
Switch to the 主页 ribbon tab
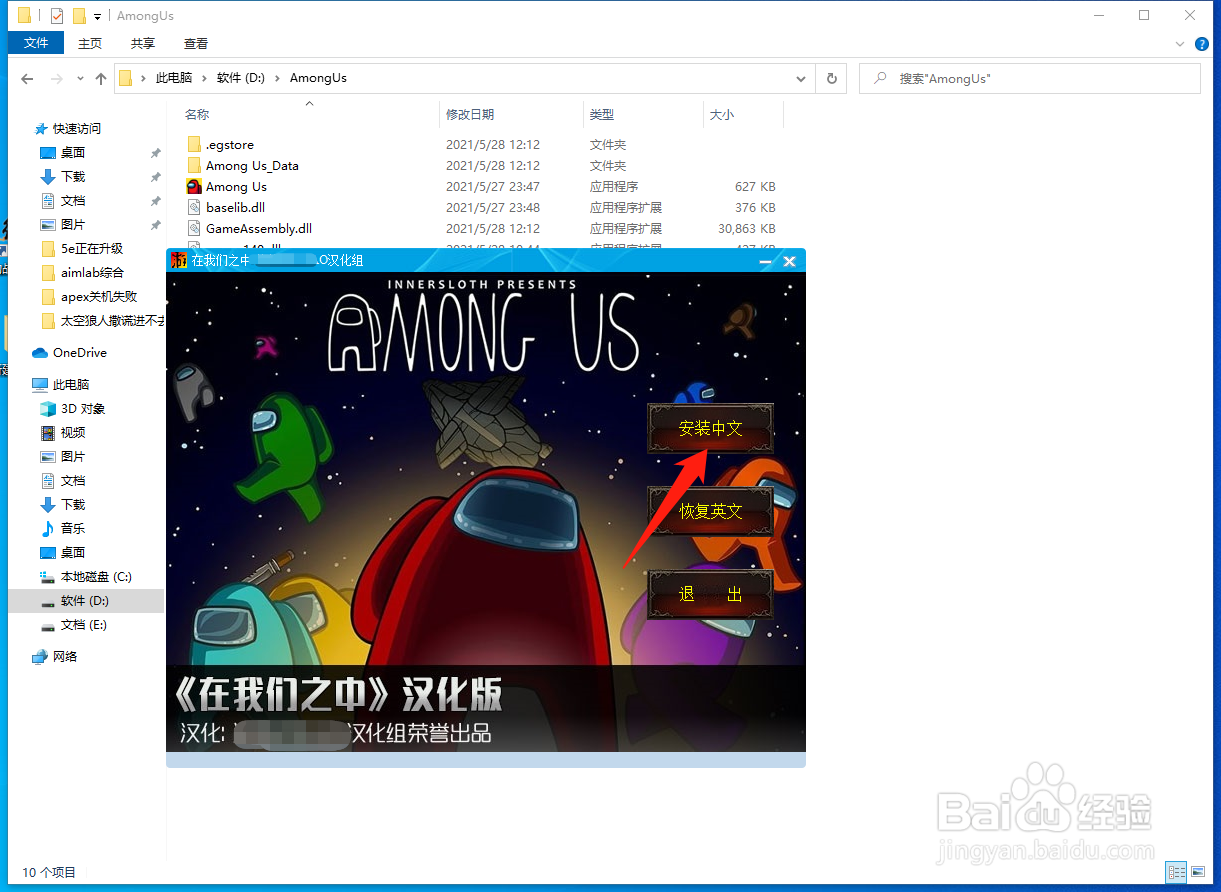click(89, 43)
